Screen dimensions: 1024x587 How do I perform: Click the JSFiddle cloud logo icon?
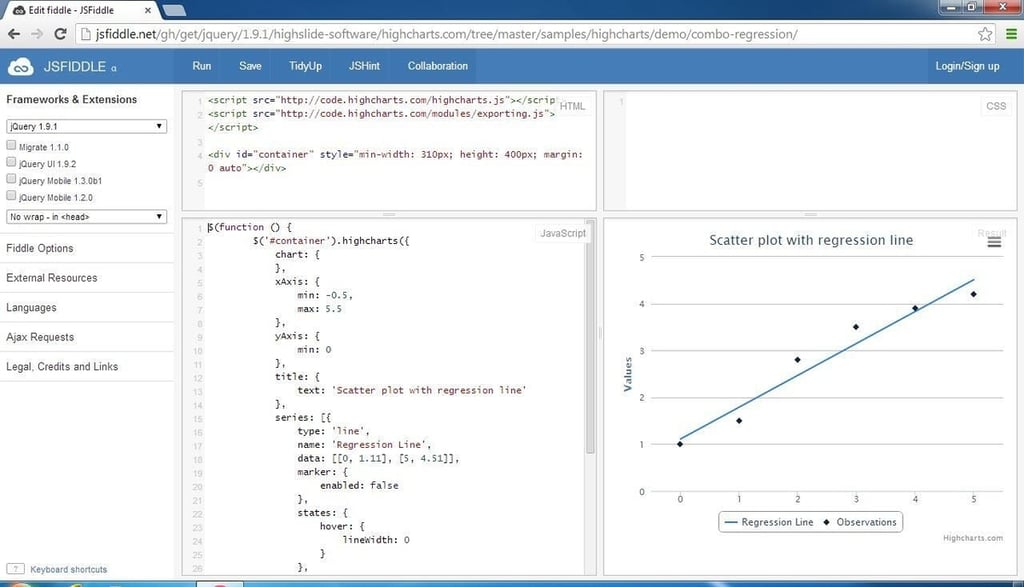(20, 67)
